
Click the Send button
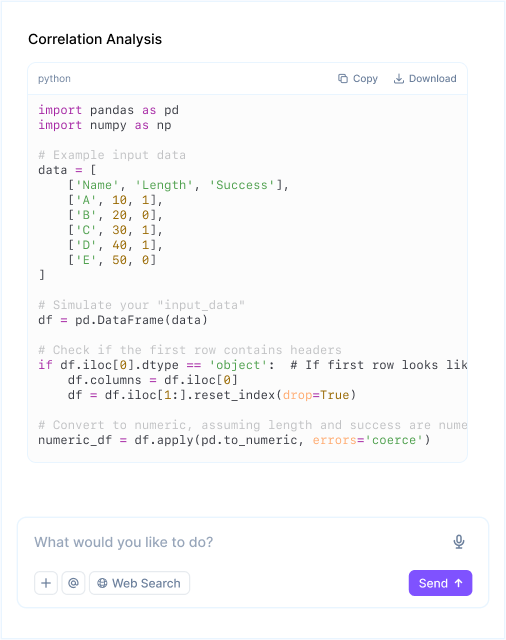[x=440, y=583]
